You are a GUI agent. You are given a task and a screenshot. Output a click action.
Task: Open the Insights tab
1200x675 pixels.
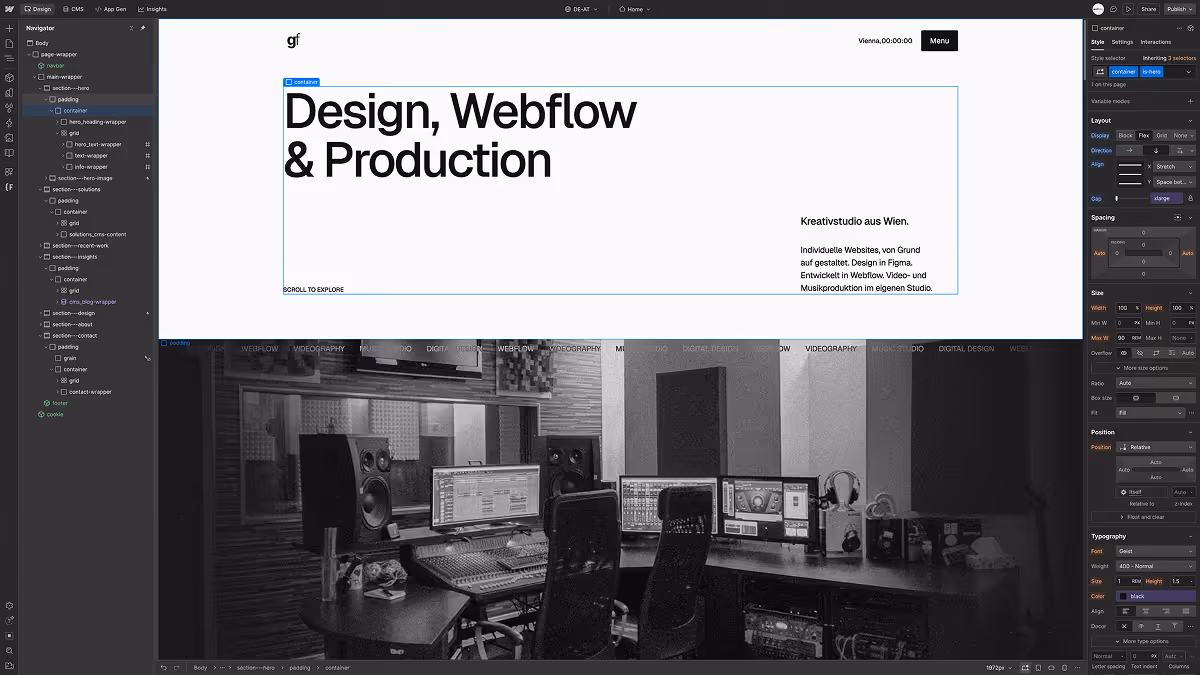153,9
